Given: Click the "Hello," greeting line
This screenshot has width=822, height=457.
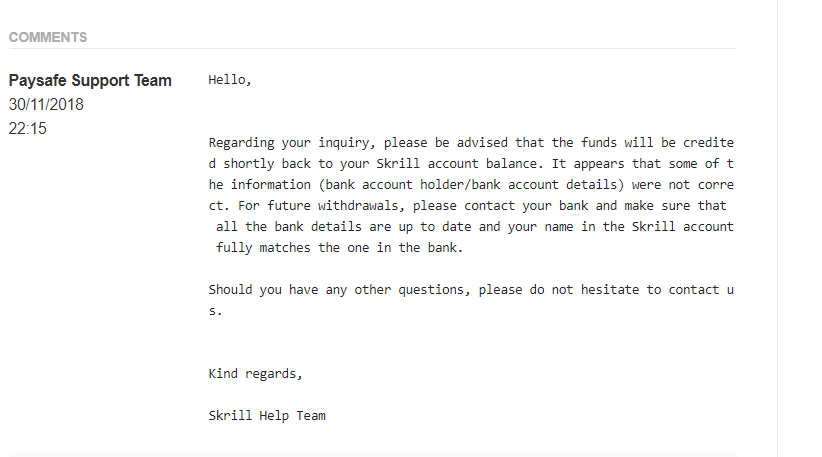Looking at the screenshot, I should click(230, 80).
